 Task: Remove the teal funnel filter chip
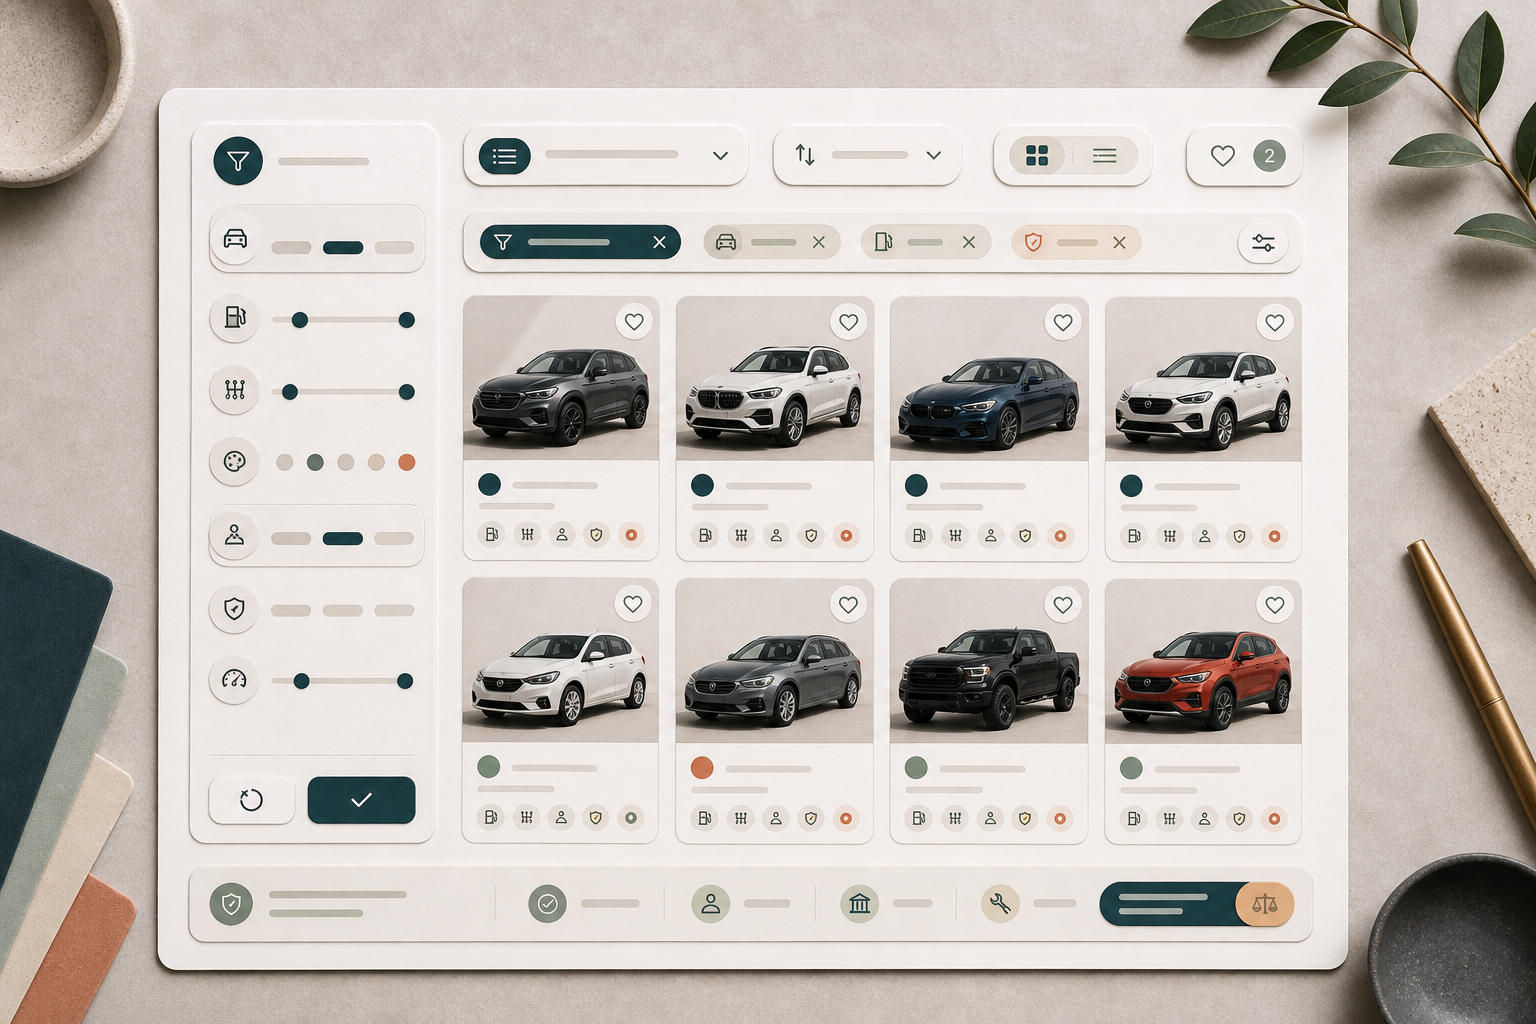click(x=659, y=242)
